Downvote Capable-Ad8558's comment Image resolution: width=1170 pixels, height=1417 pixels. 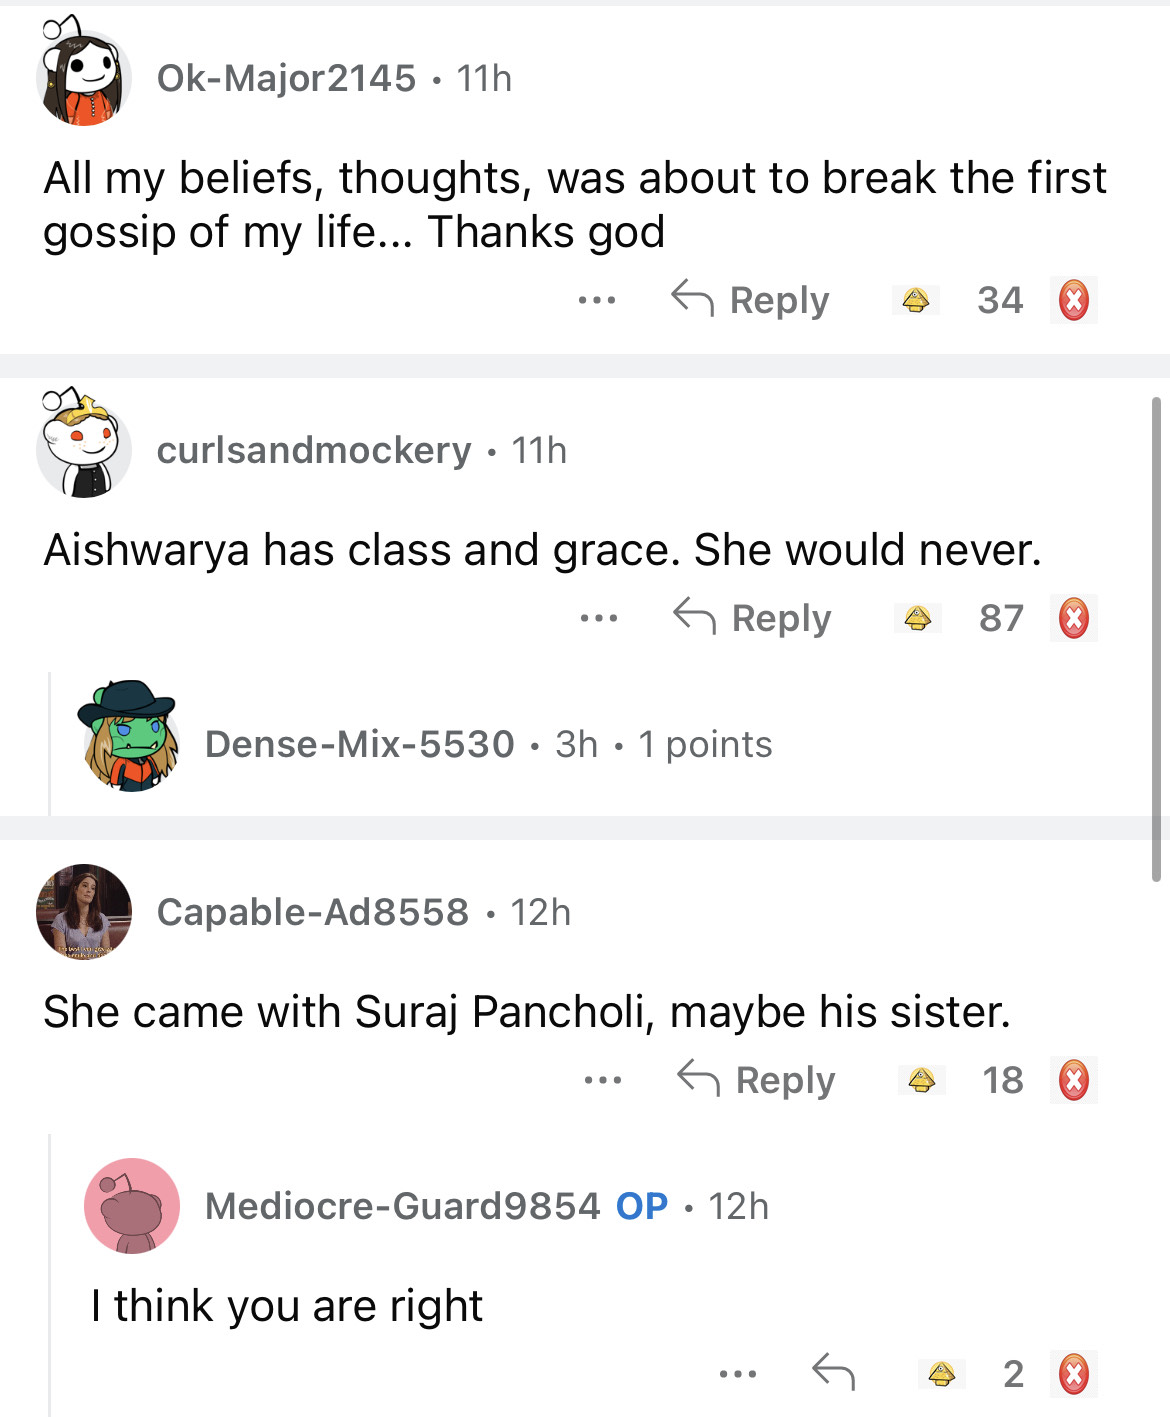1074,1080
